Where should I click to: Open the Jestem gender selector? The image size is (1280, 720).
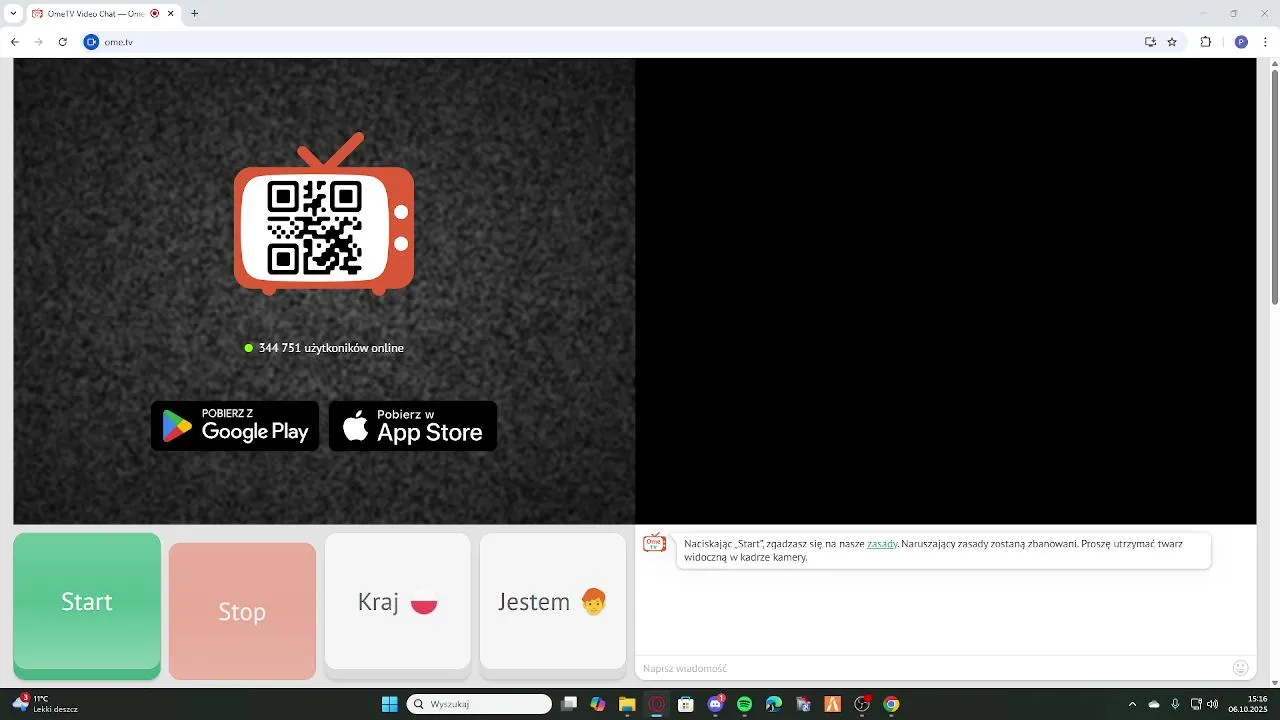point(553,602)
